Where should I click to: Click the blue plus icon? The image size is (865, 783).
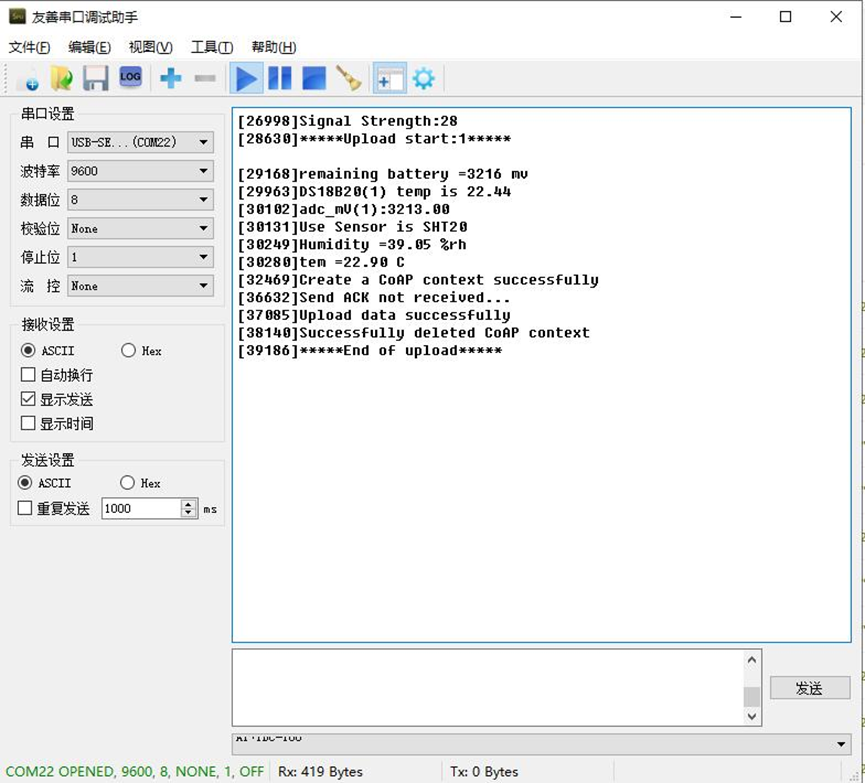click(170, 78)
